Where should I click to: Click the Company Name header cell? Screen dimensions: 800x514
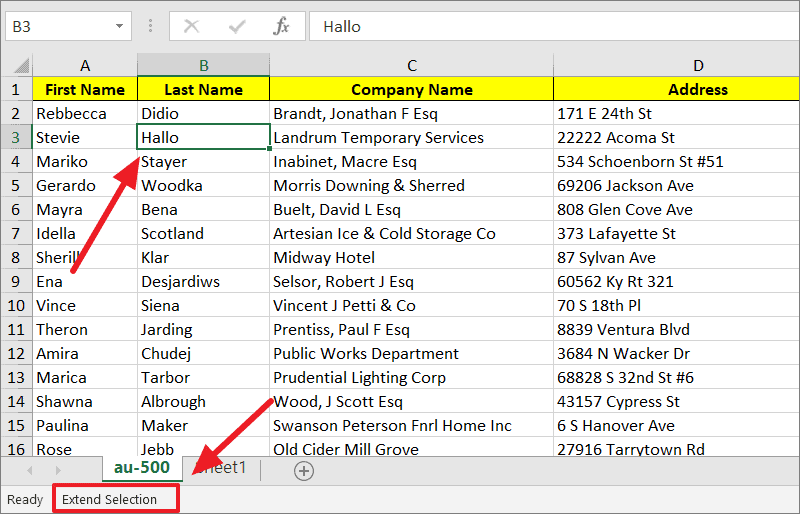click(412, 89)
